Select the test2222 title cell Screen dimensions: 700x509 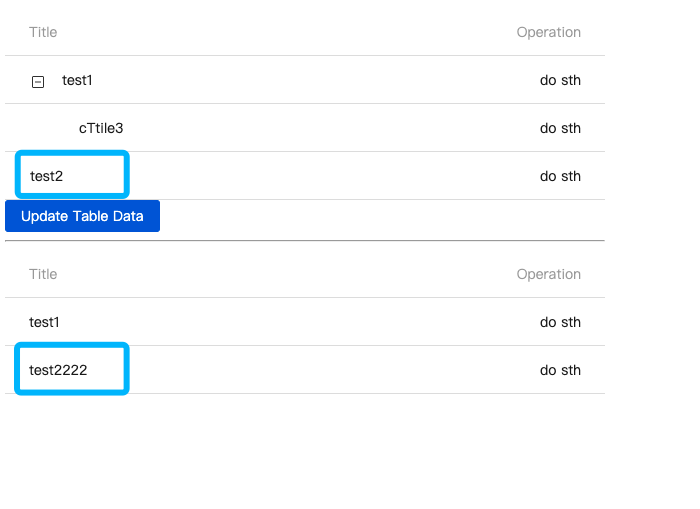59,370
